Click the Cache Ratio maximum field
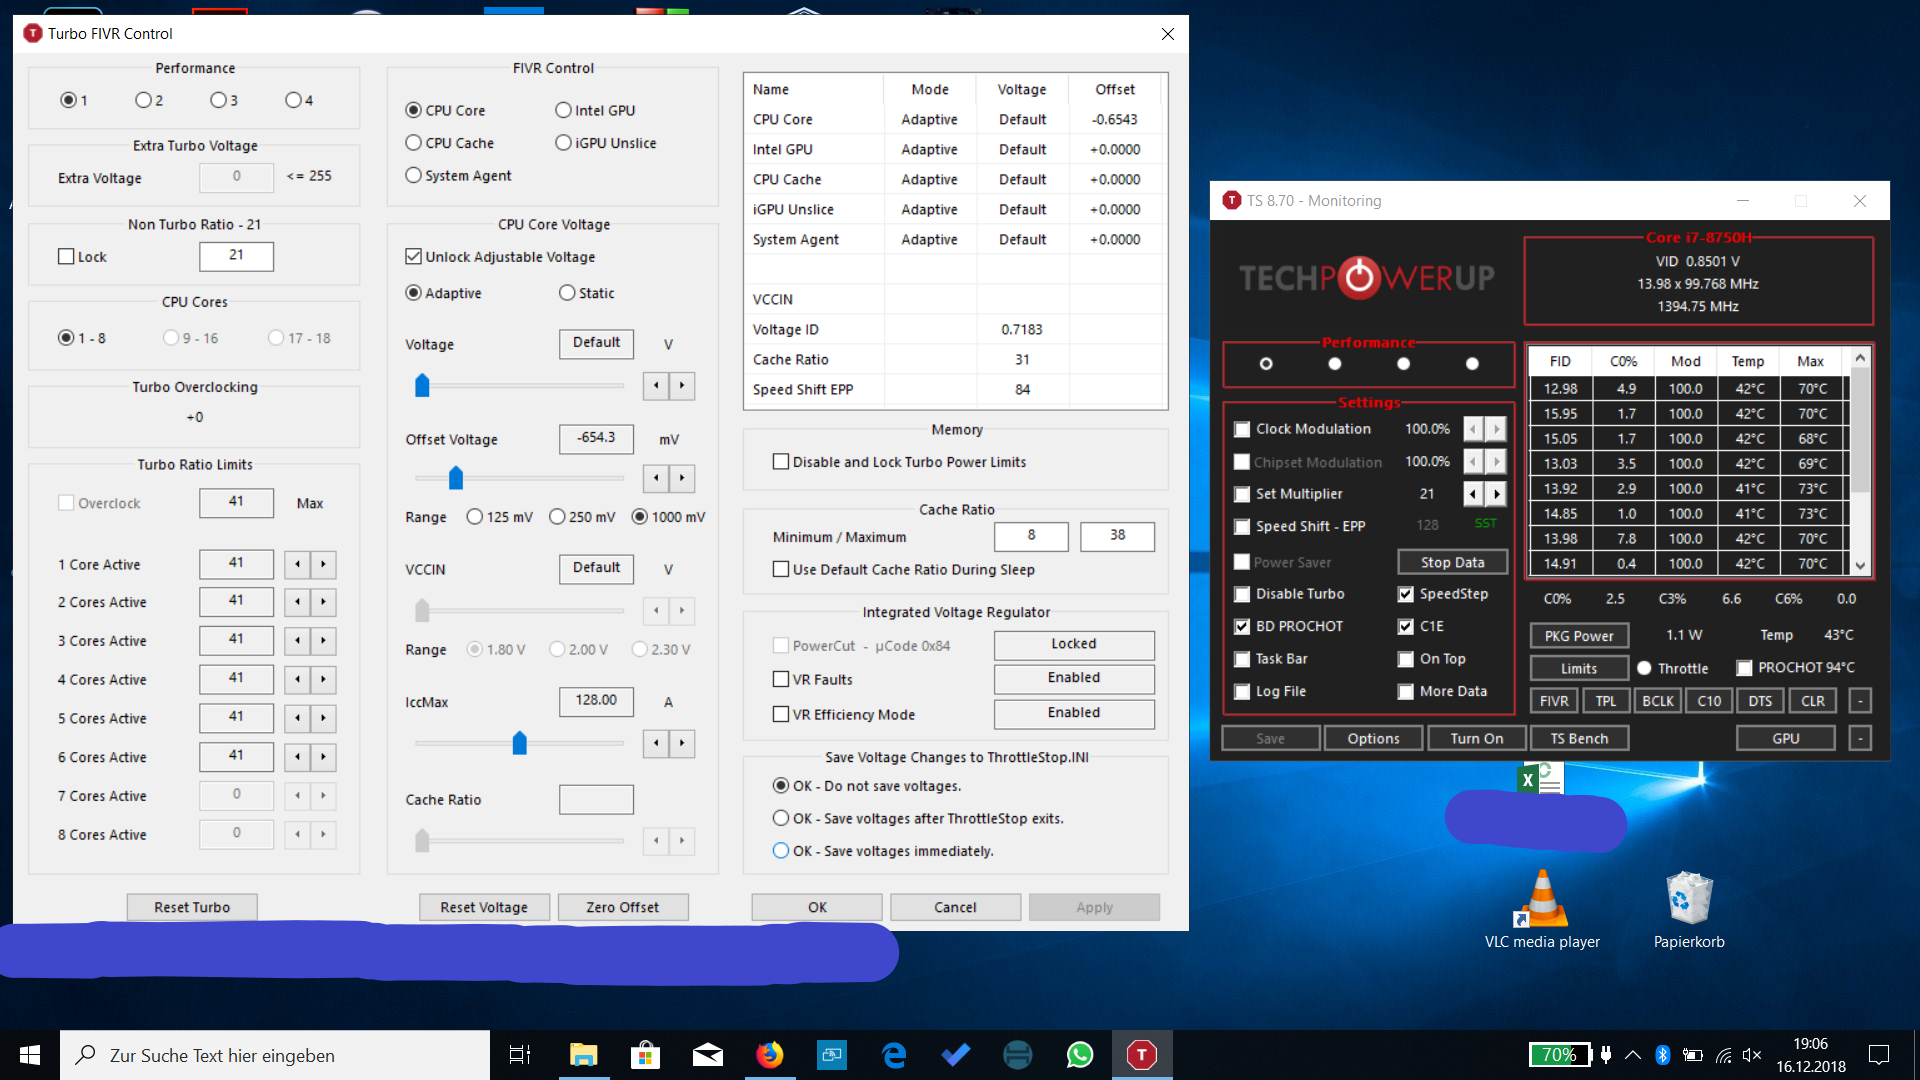Viewport: 1920px width, 1080px height. click(1117, 536)
